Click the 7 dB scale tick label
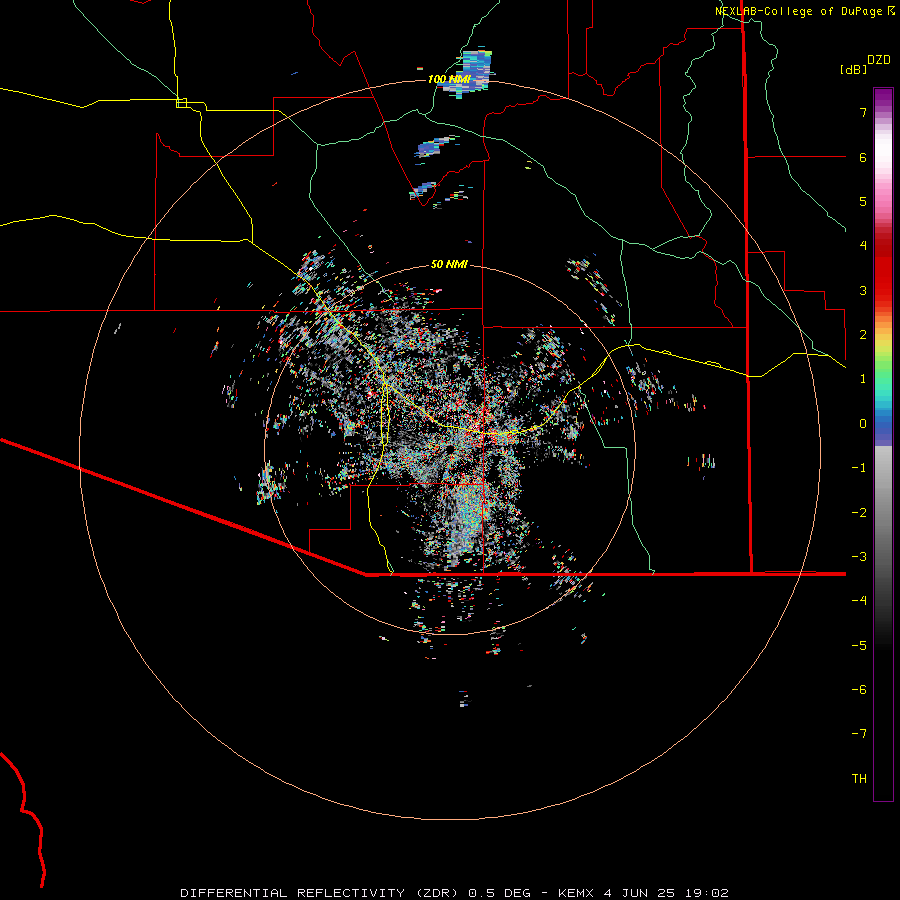This screenshot has height=900, width=900. (x=863, y=112)
